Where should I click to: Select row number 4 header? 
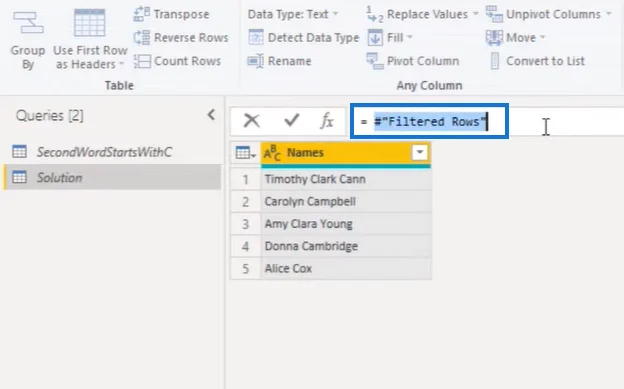click(x=246, y=246)
